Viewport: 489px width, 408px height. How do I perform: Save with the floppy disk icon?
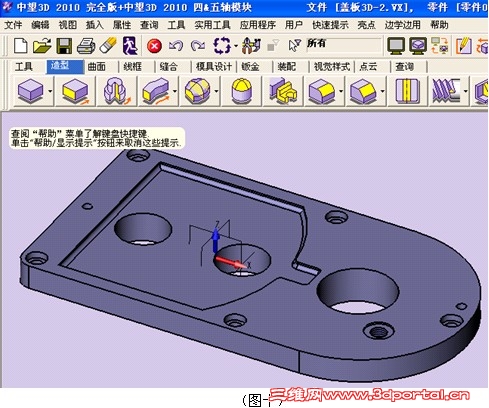[64, 46]
